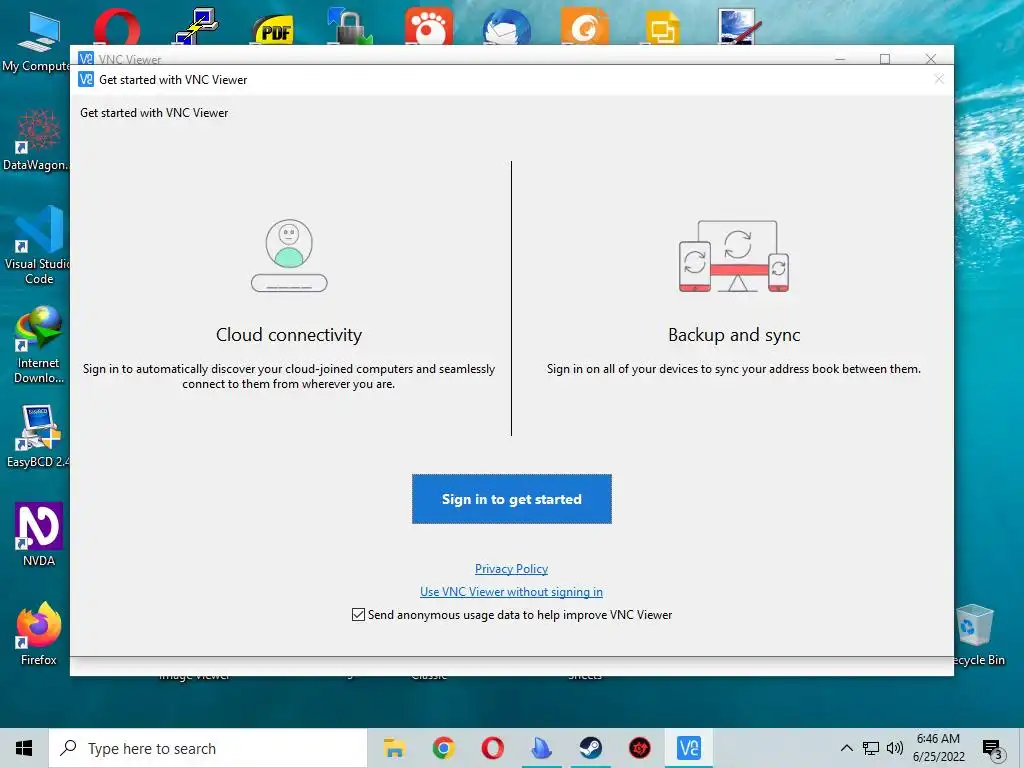Click the Backup and sync heading
The image size is (1024, 768).
734,334
